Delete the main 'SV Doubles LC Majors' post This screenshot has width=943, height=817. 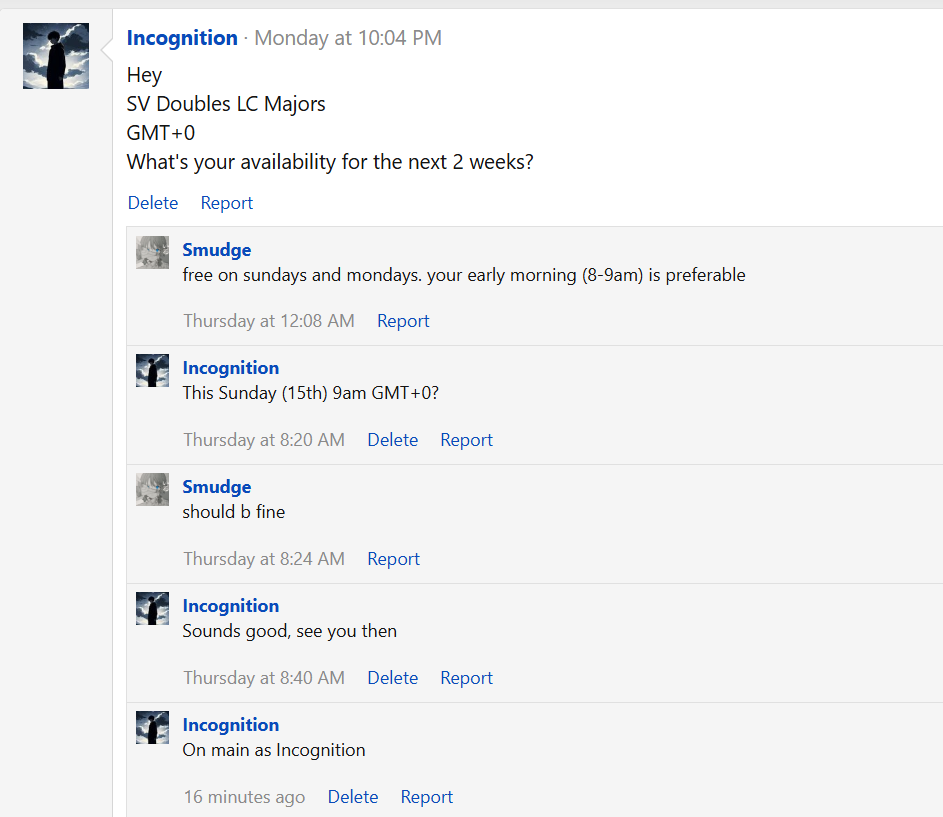(x=153, y=203)
